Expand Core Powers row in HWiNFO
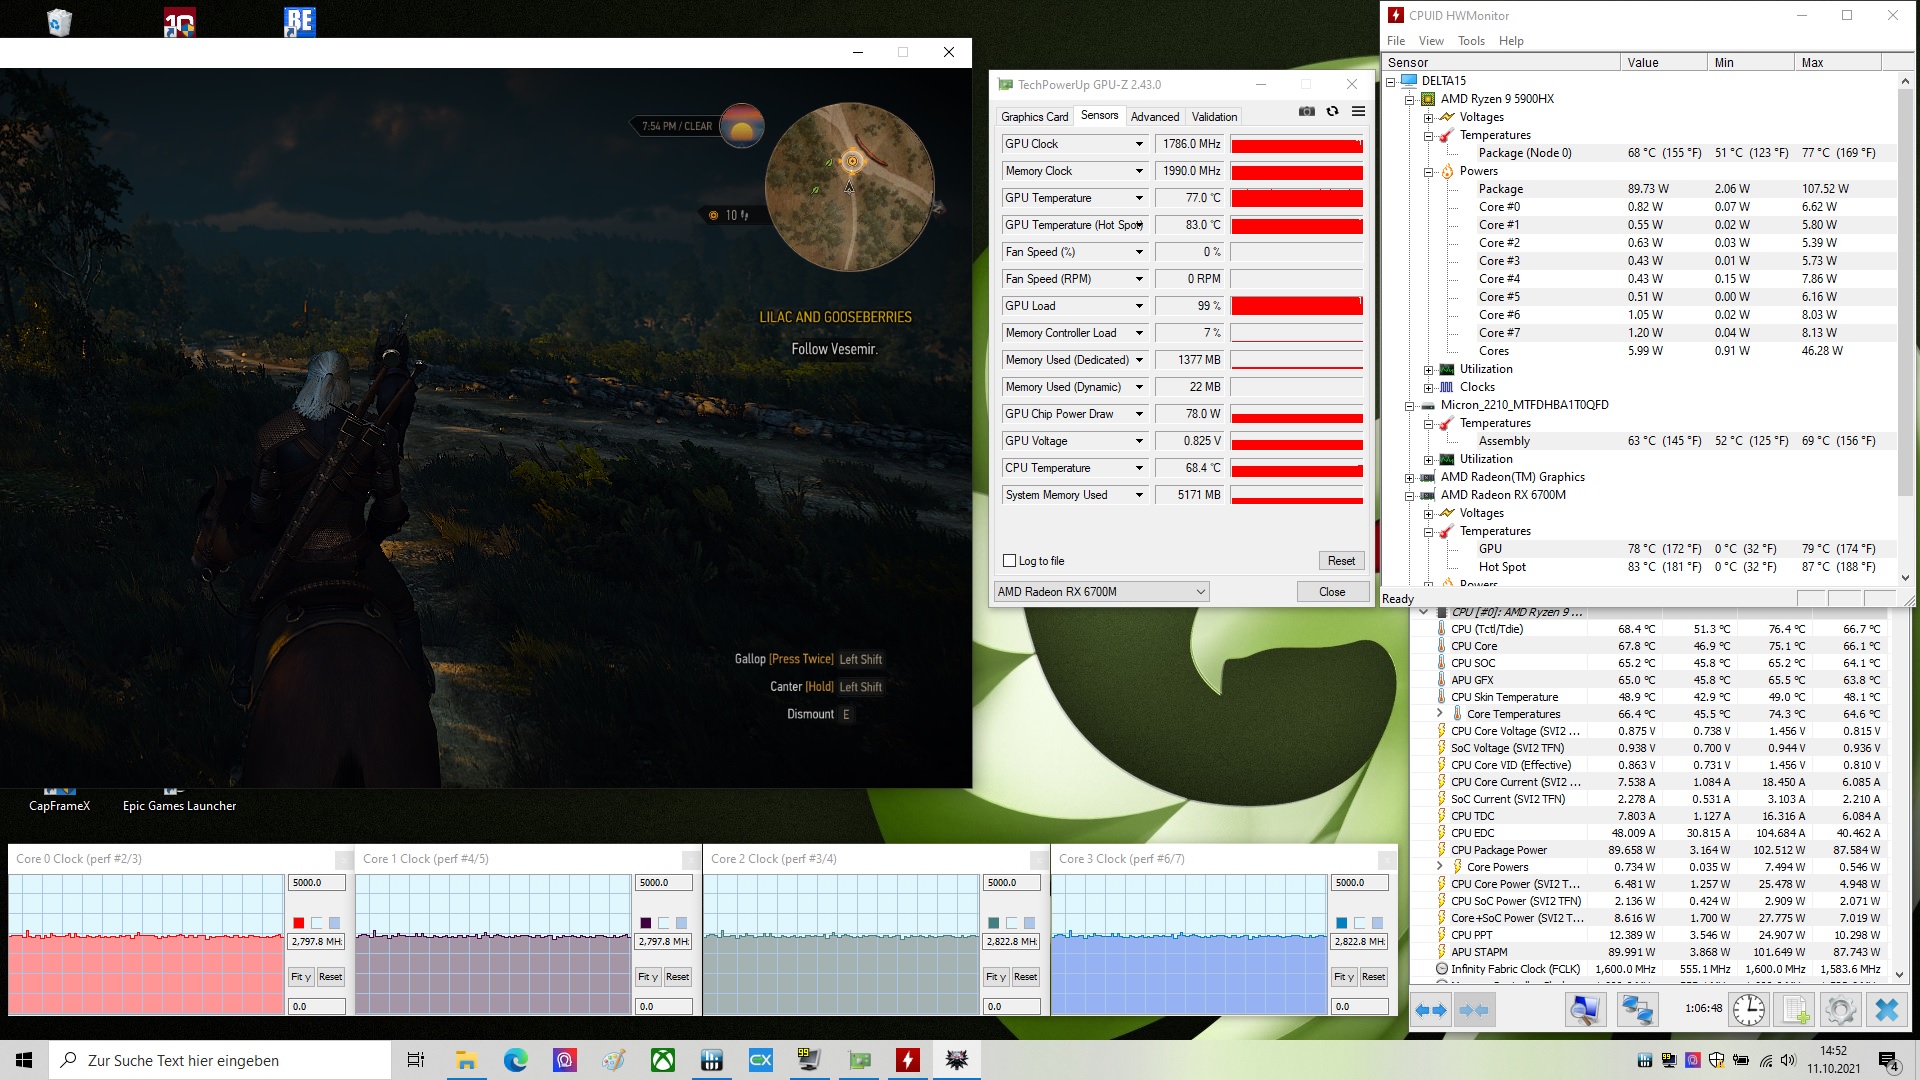Image resolution: width=1920 pixels, height=1080 pixels. pos(1440,867)
